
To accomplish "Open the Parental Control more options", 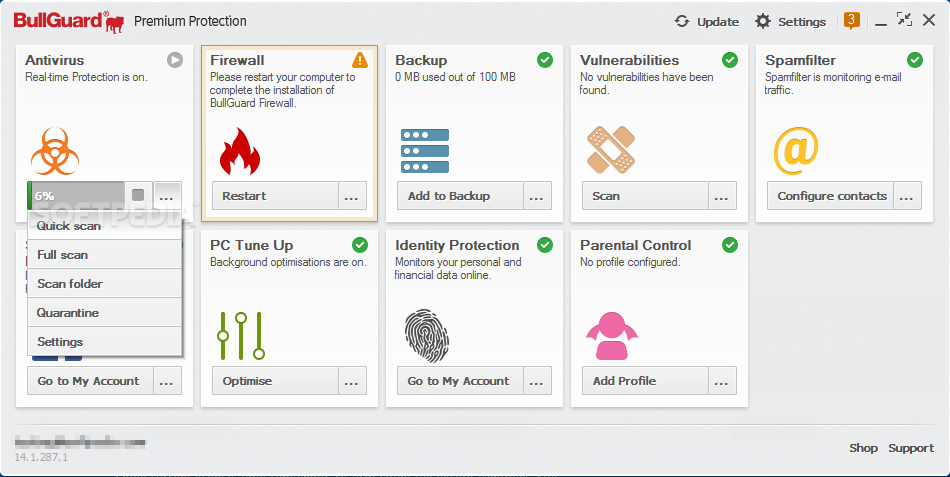I will [722, 381].
